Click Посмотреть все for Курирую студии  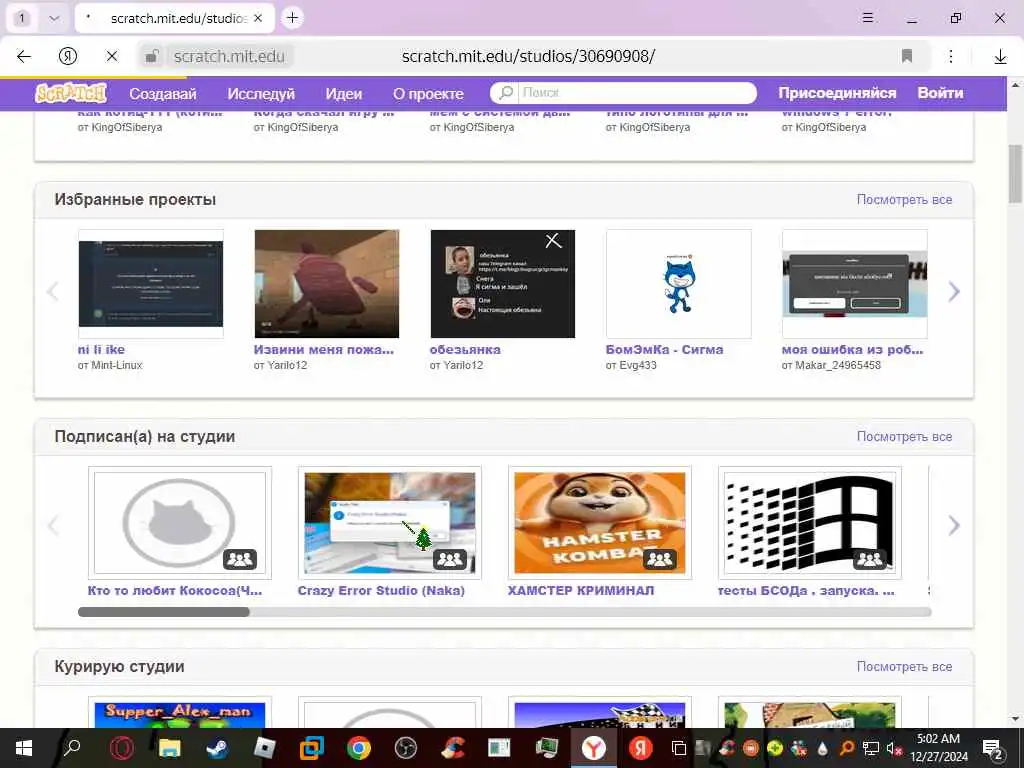[904, 667]
